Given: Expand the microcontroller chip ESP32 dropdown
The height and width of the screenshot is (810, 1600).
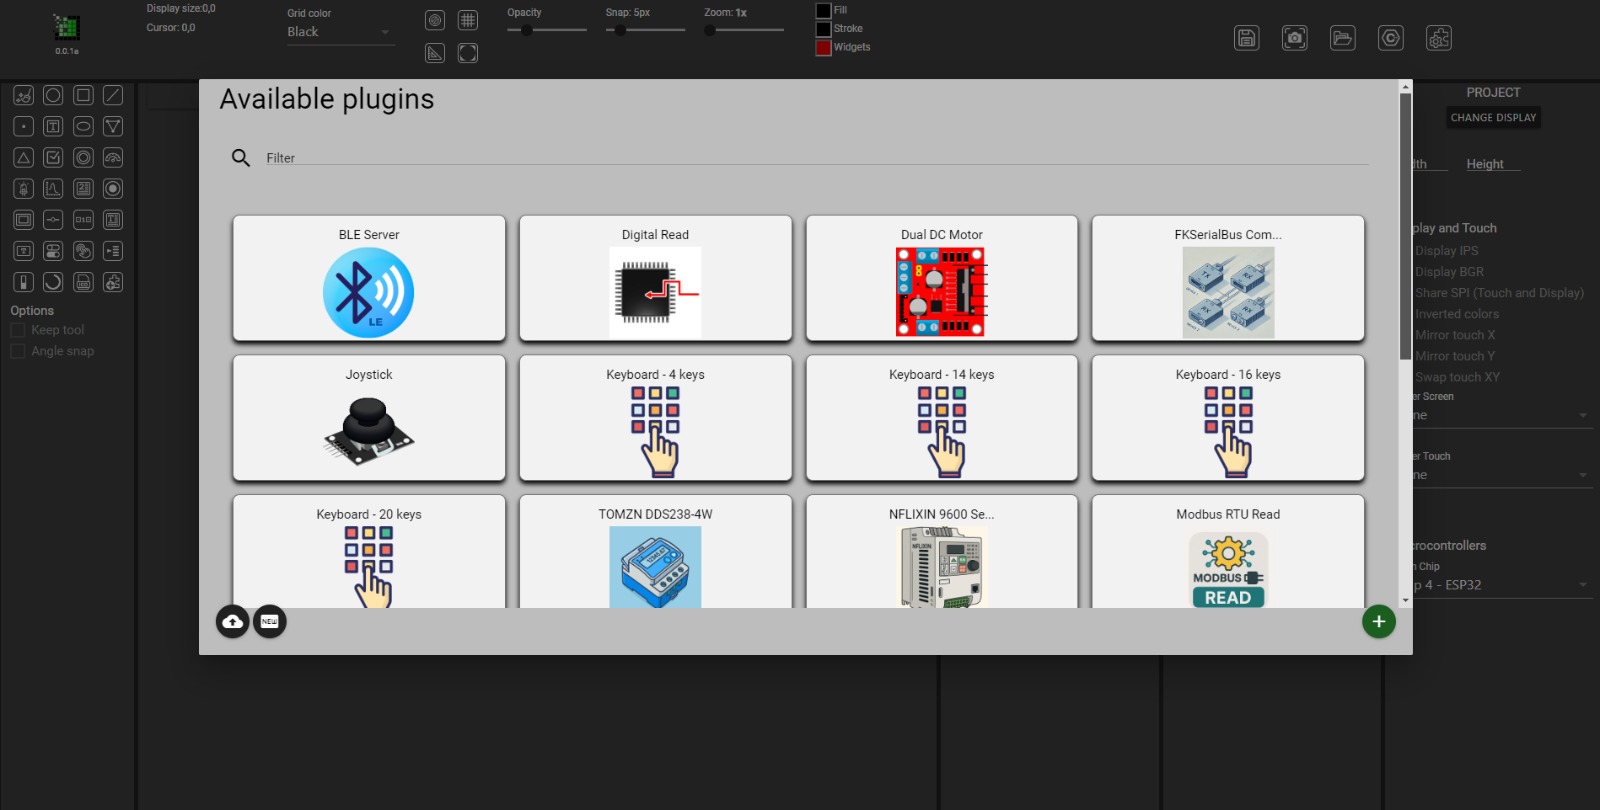Looking at the screenshot, I should (1582, 585).
